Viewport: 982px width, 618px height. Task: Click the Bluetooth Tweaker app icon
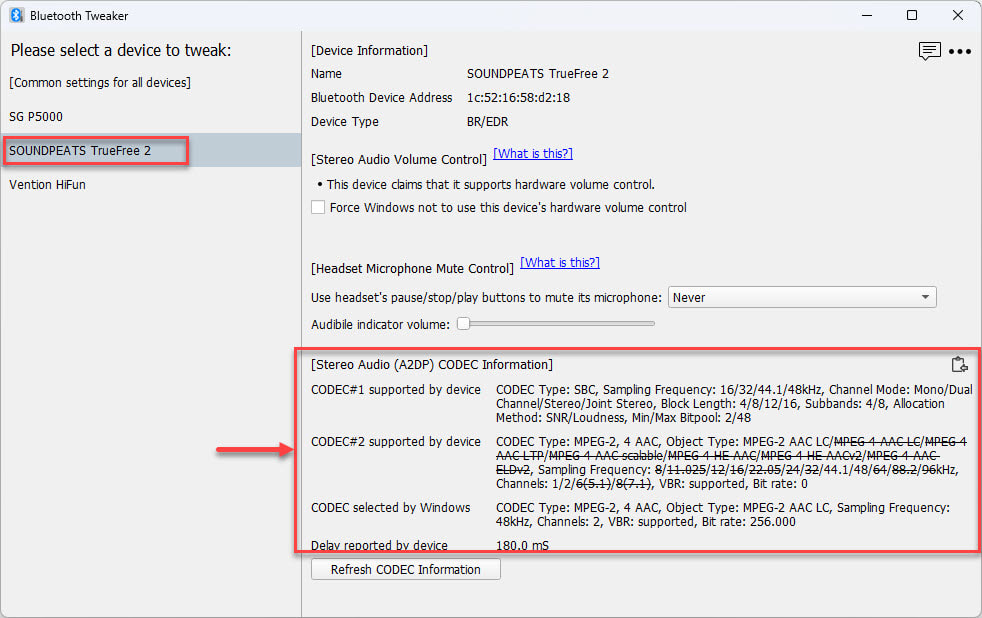[17, 15]
